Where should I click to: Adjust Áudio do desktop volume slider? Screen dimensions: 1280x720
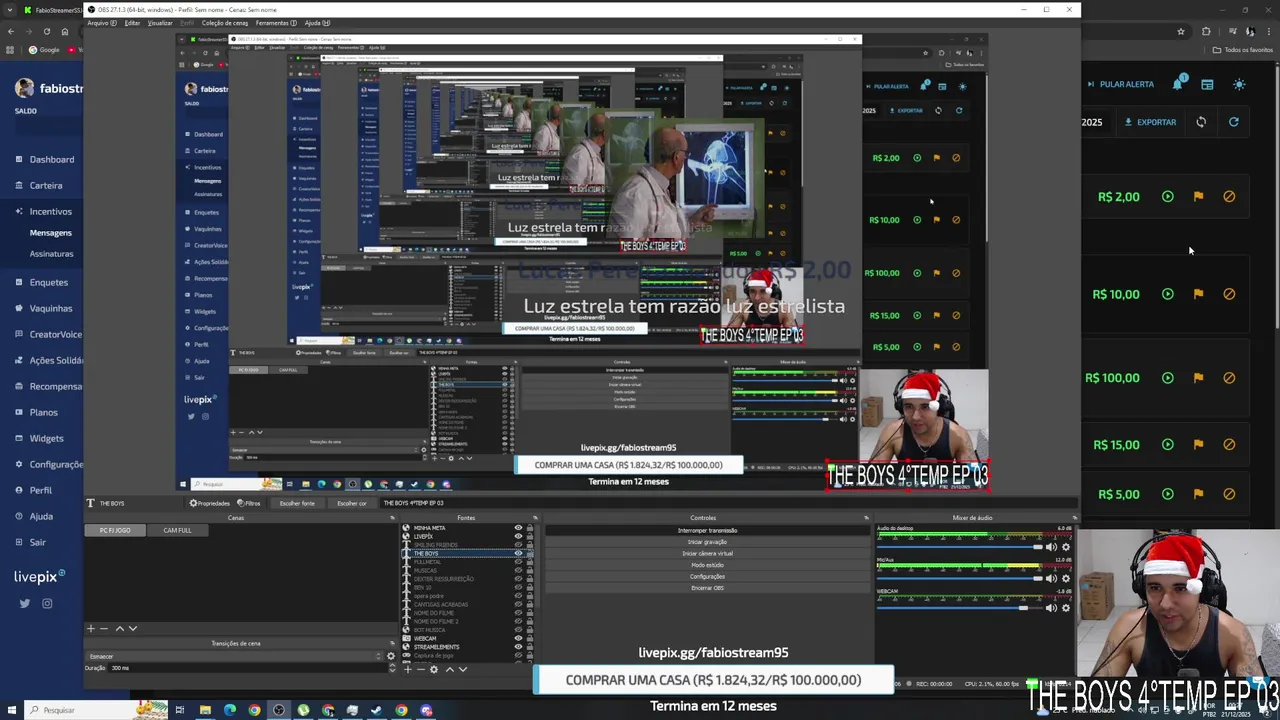tap(960, 547)
